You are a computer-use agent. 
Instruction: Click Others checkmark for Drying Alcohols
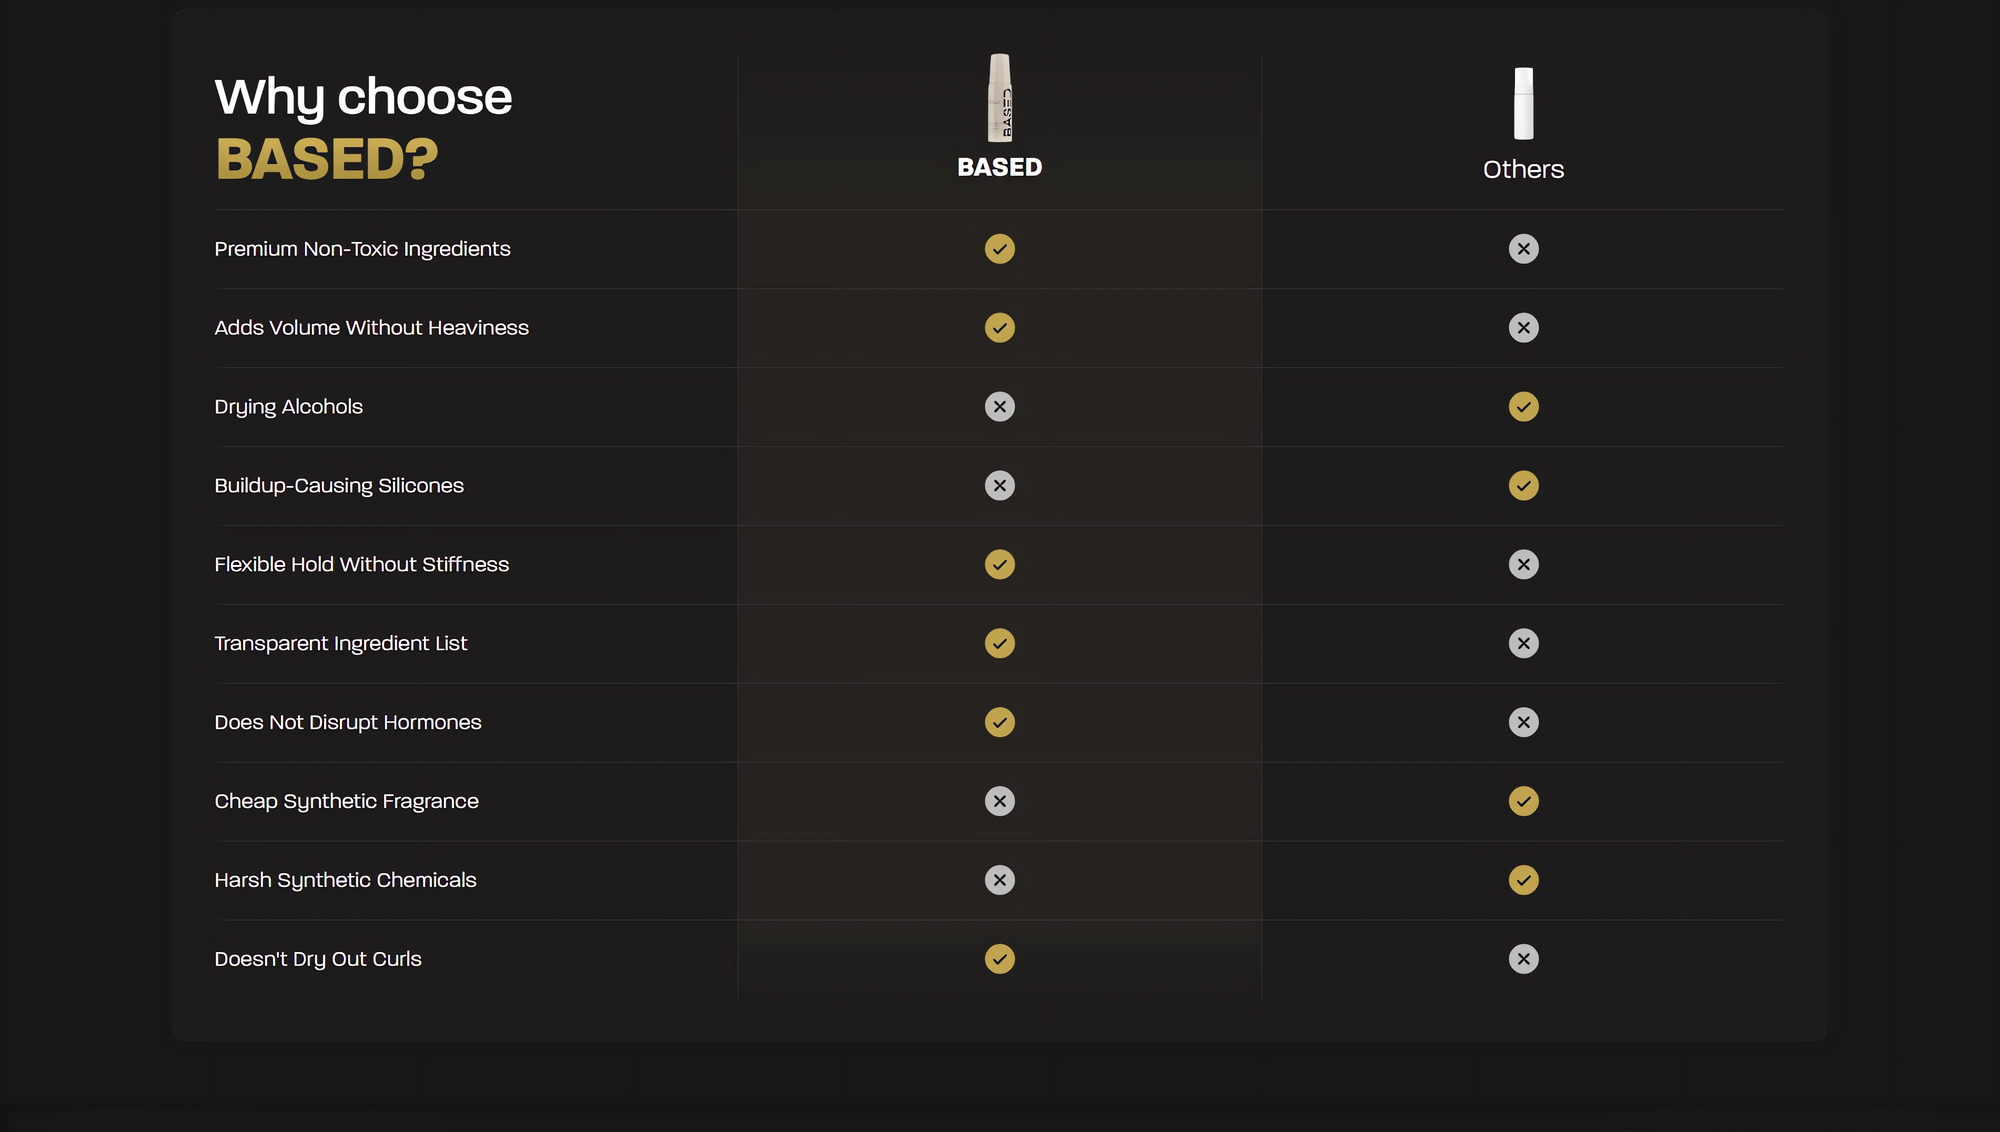pos(1523,407)
